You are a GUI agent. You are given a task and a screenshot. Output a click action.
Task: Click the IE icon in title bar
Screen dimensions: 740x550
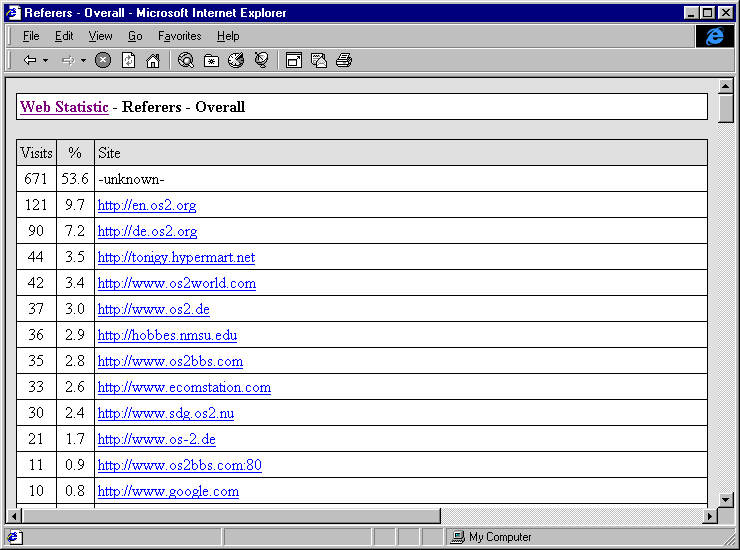click(x=13, y=13)
